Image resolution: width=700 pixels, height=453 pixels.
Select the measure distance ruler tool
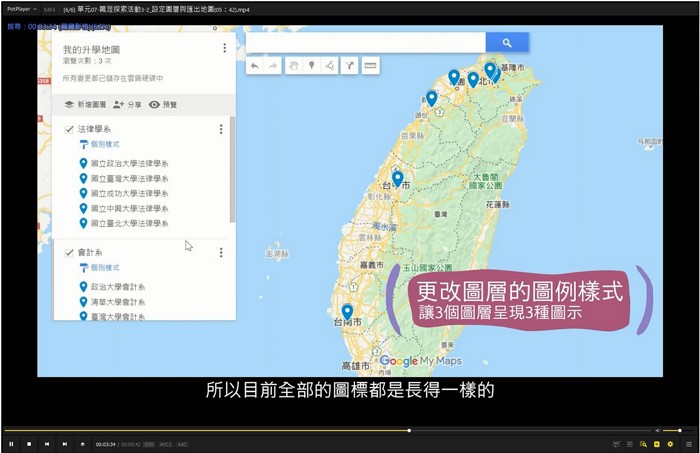coord(370,66)
